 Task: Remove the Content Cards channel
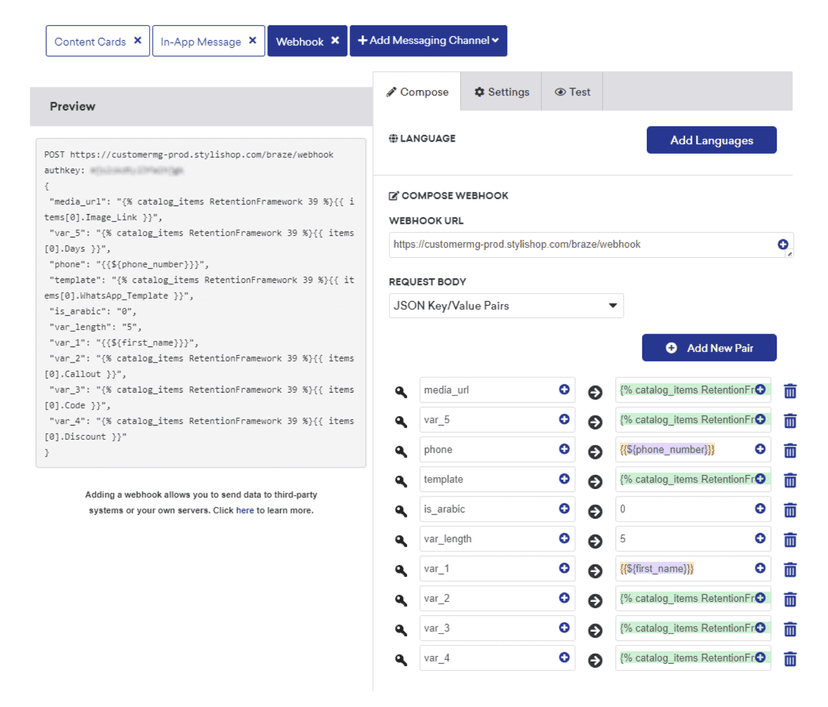click(x=139, y=41)
